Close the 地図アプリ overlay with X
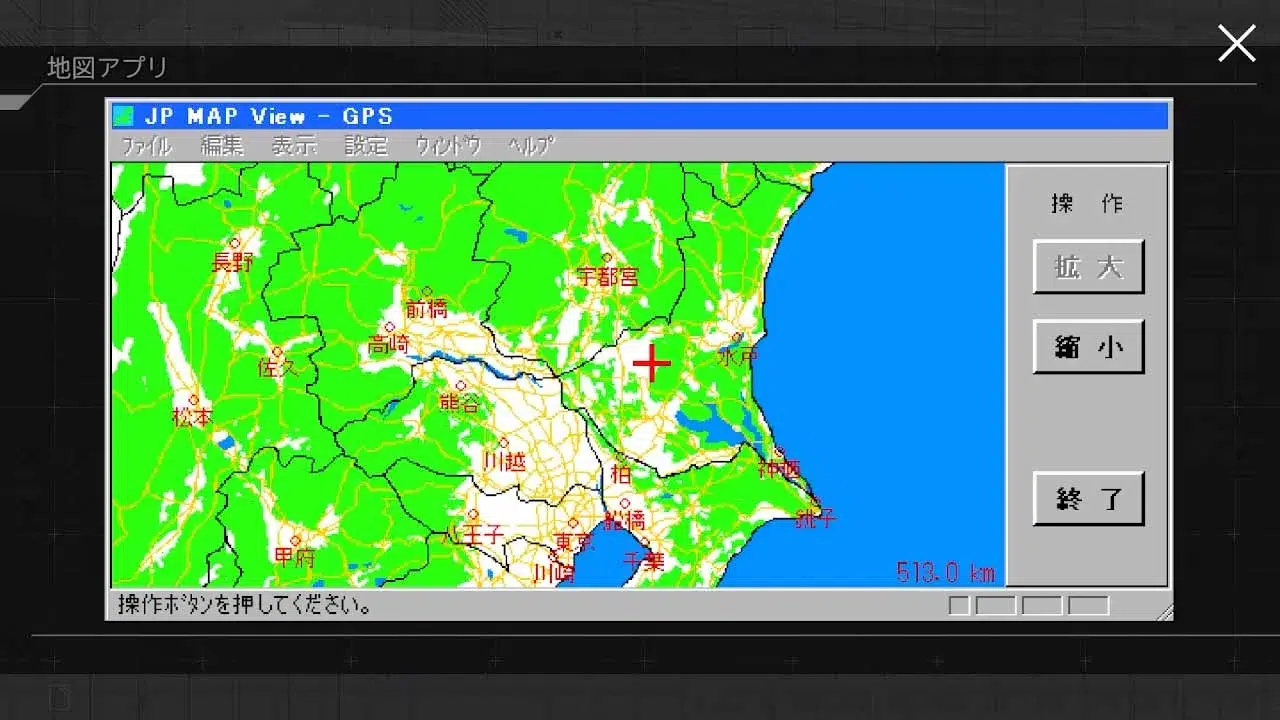Viewport: 1280px width, 720px height. tap(1236, 44)
